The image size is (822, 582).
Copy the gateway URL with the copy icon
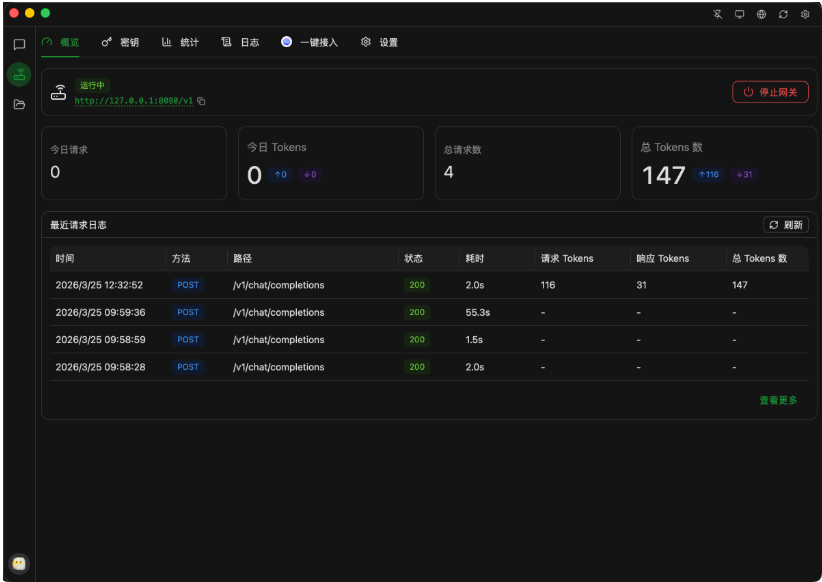(x=201, y=101)
